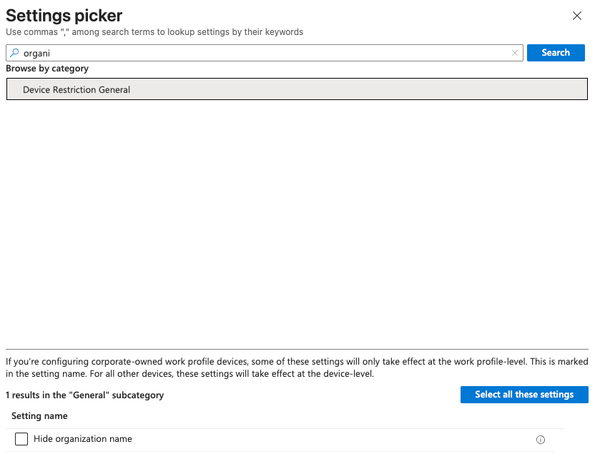Screen dimensions: 600x474
Task: Click Select all these settings
Action: [524, 395]
